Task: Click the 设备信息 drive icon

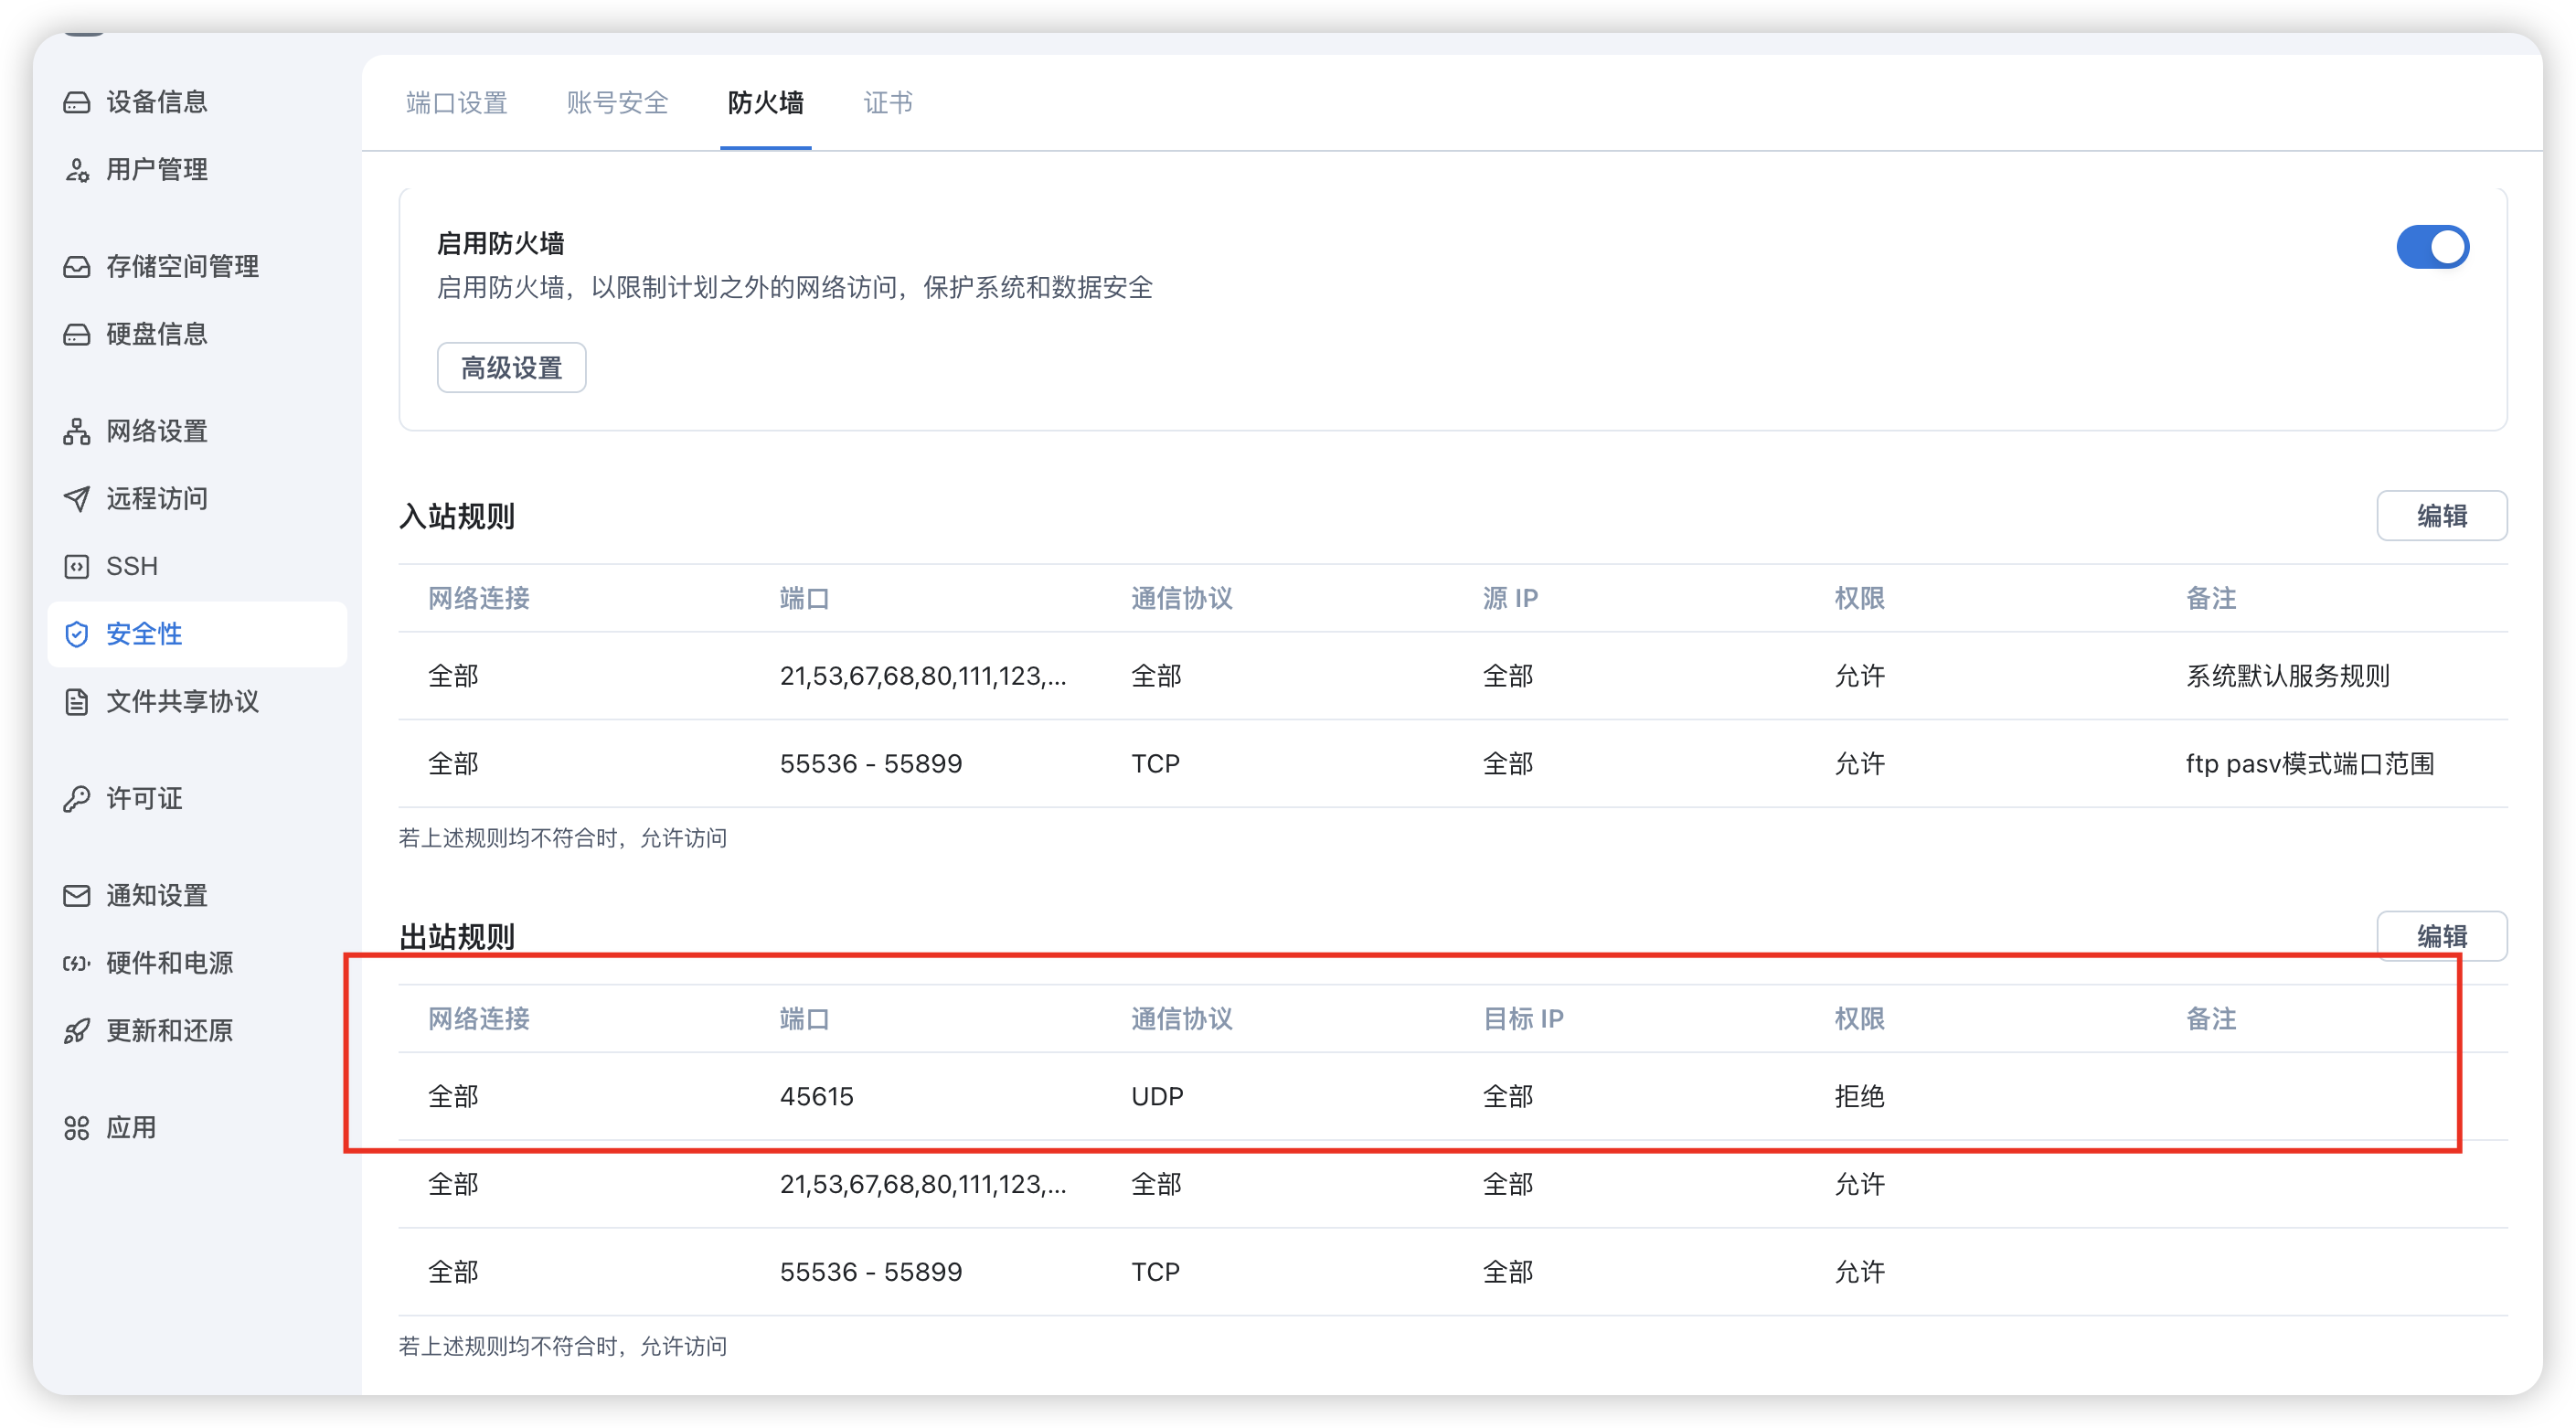Action: pos(77,102)
